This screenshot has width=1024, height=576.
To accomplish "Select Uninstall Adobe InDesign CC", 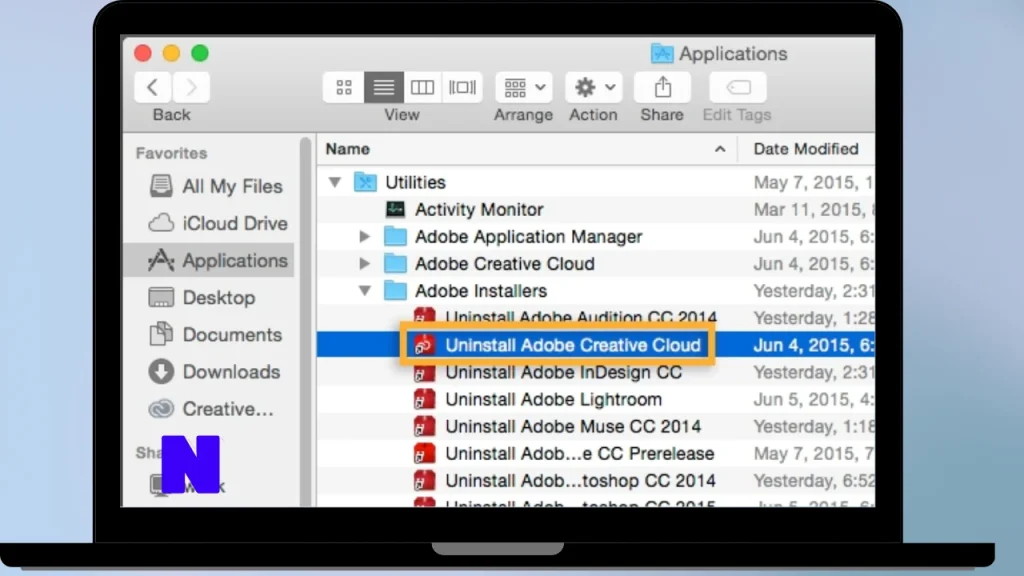I will [564, 372].
